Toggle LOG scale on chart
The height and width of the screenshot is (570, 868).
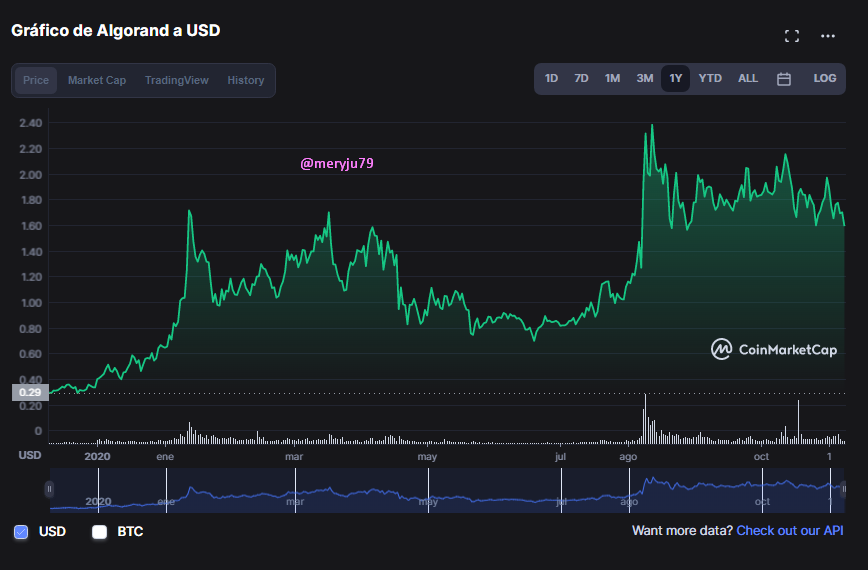[824, 79]
